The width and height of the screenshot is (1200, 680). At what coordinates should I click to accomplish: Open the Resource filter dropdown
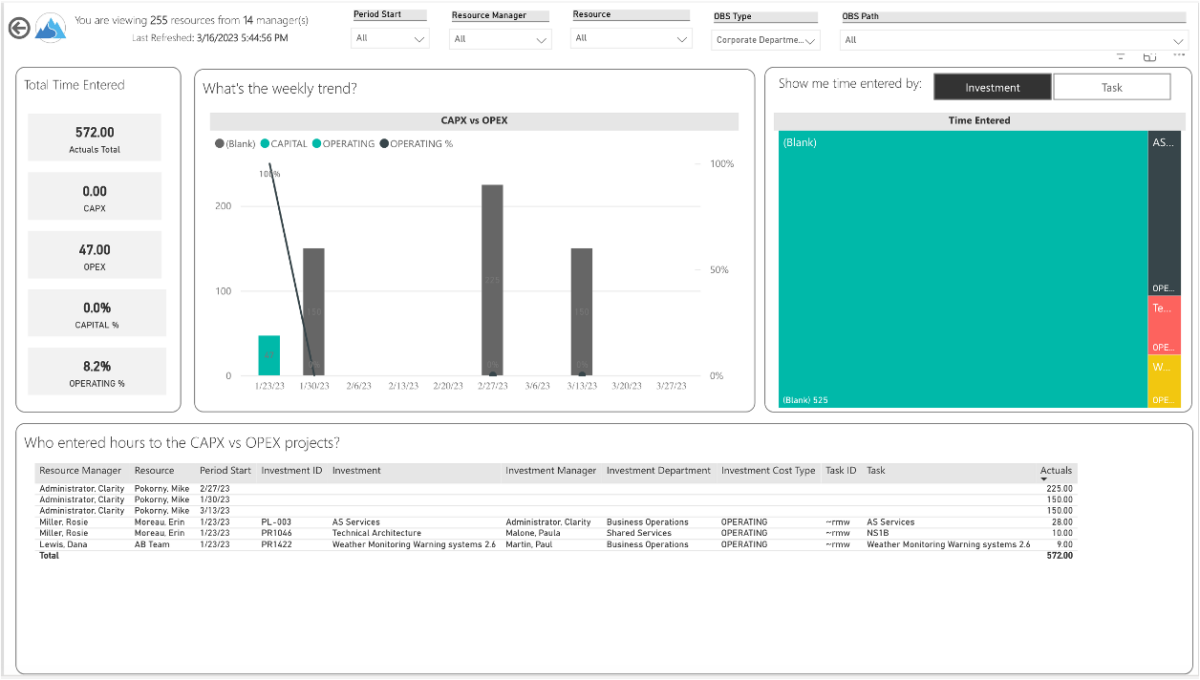click(630, 38)
